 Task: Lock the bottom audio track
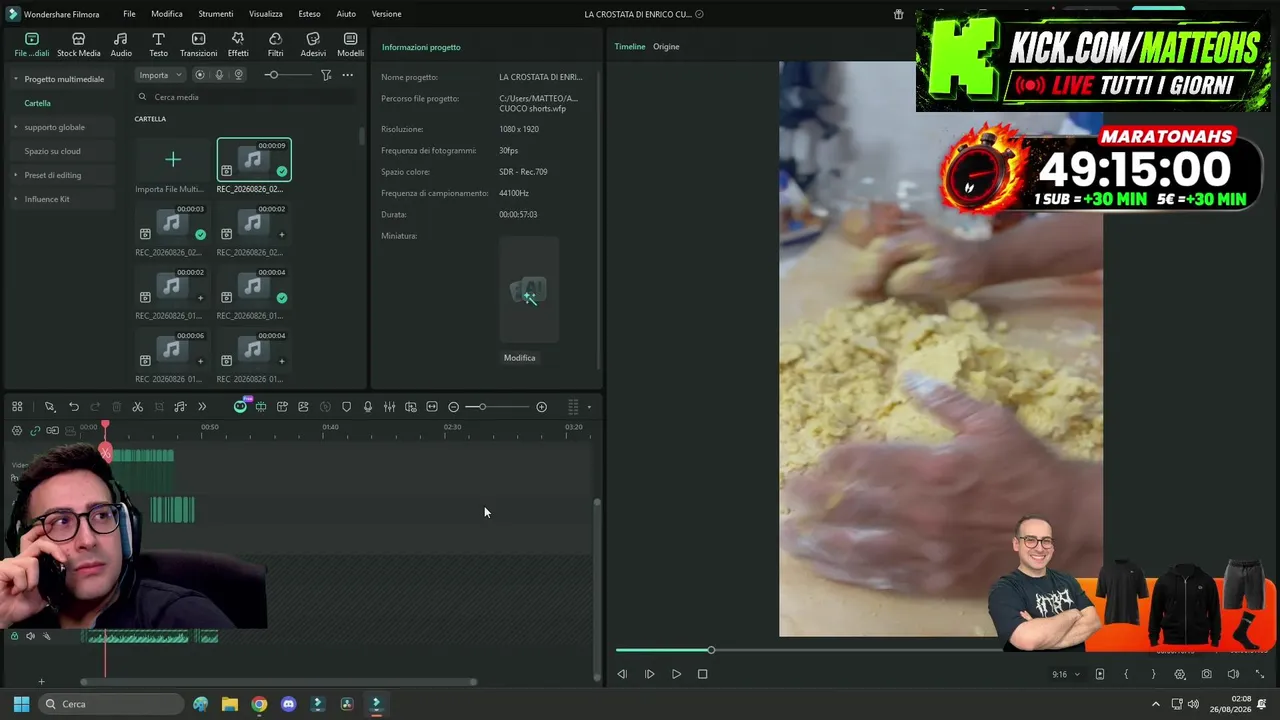tap(14, 636)
